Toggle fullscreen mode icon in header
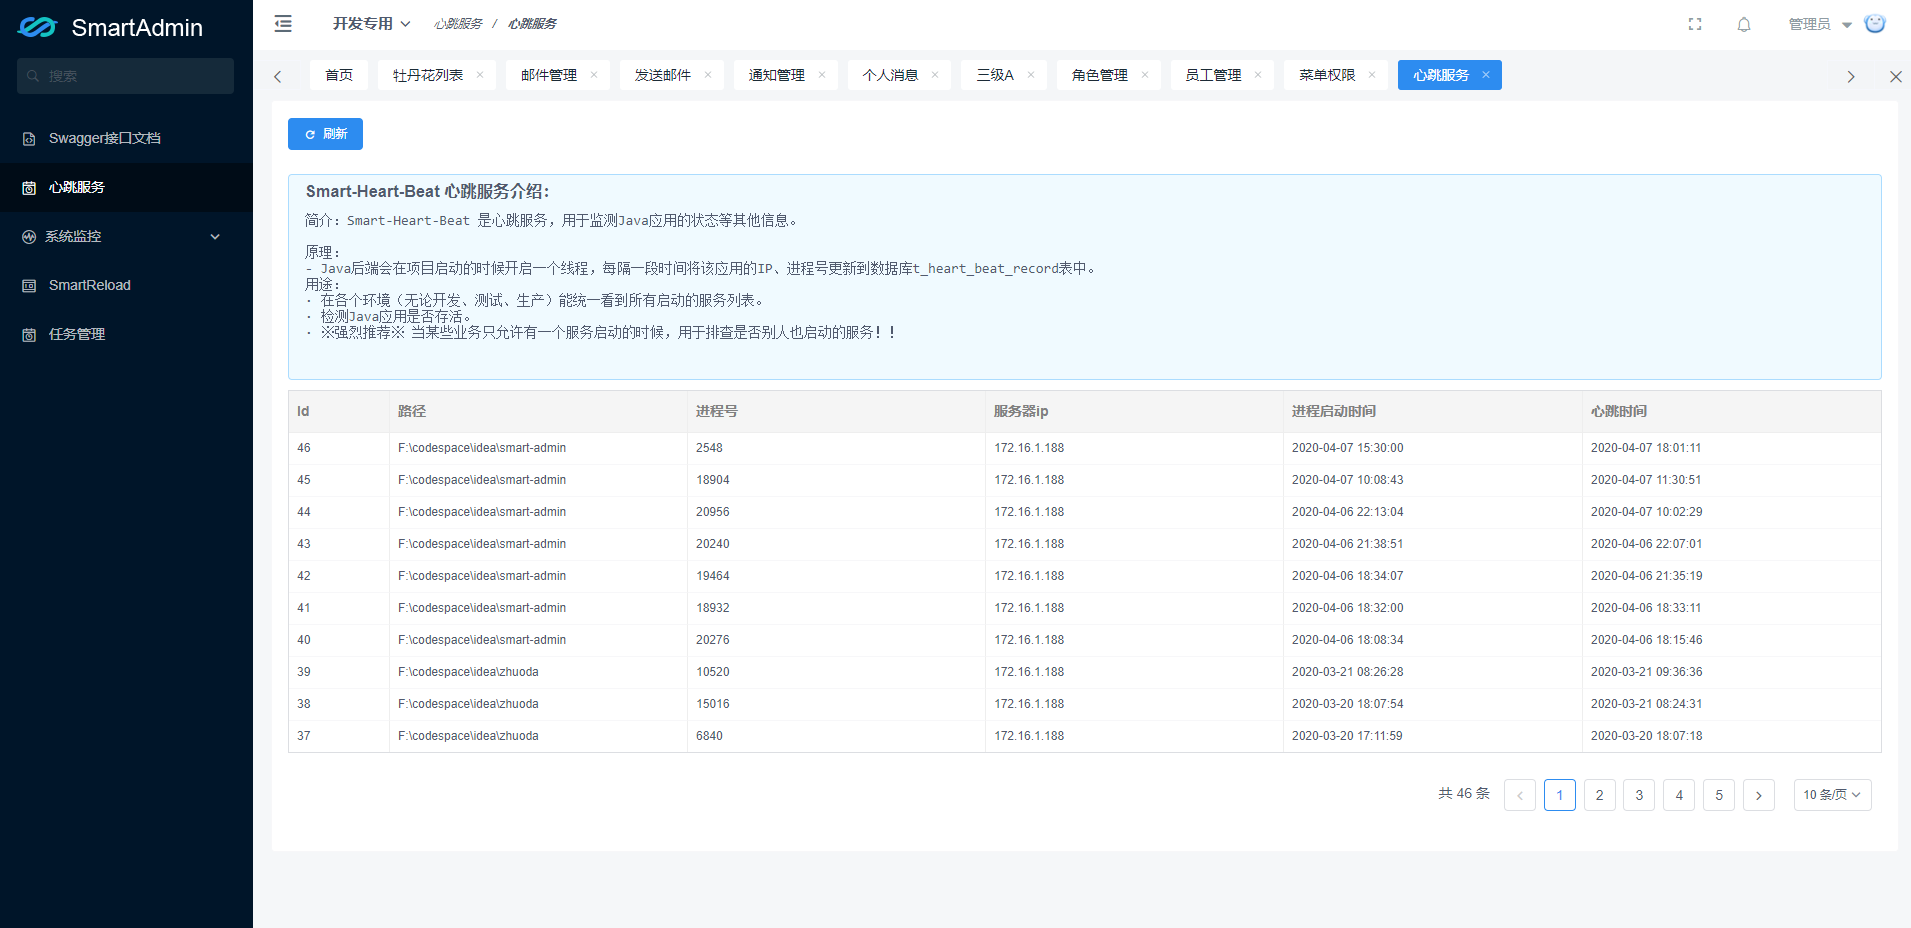The height and width of the screenshot is (928, 1911). click(1695, 24)
